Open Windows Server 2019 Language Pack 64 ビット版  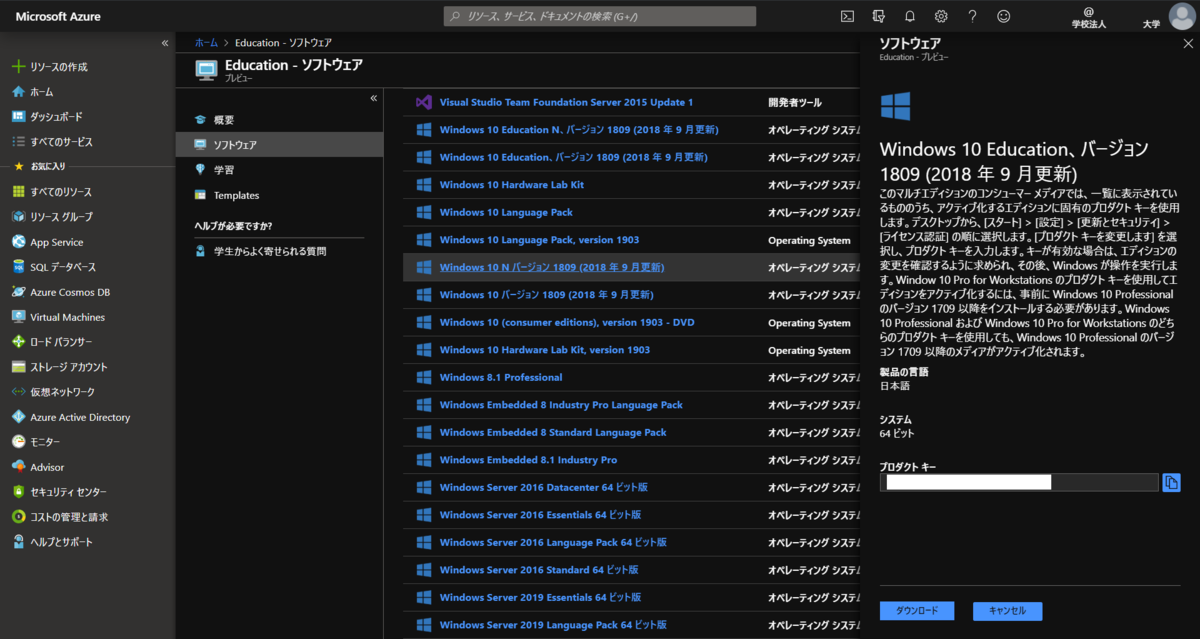553,625
